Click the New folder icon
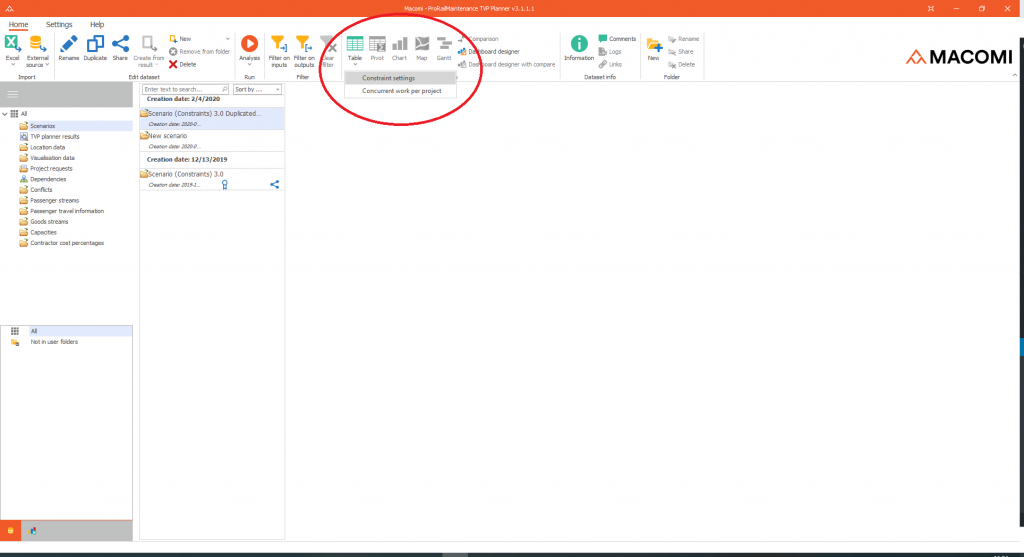Image resolution: width=1024 pixels, height=557 pixels. click(x=653, y=44)
